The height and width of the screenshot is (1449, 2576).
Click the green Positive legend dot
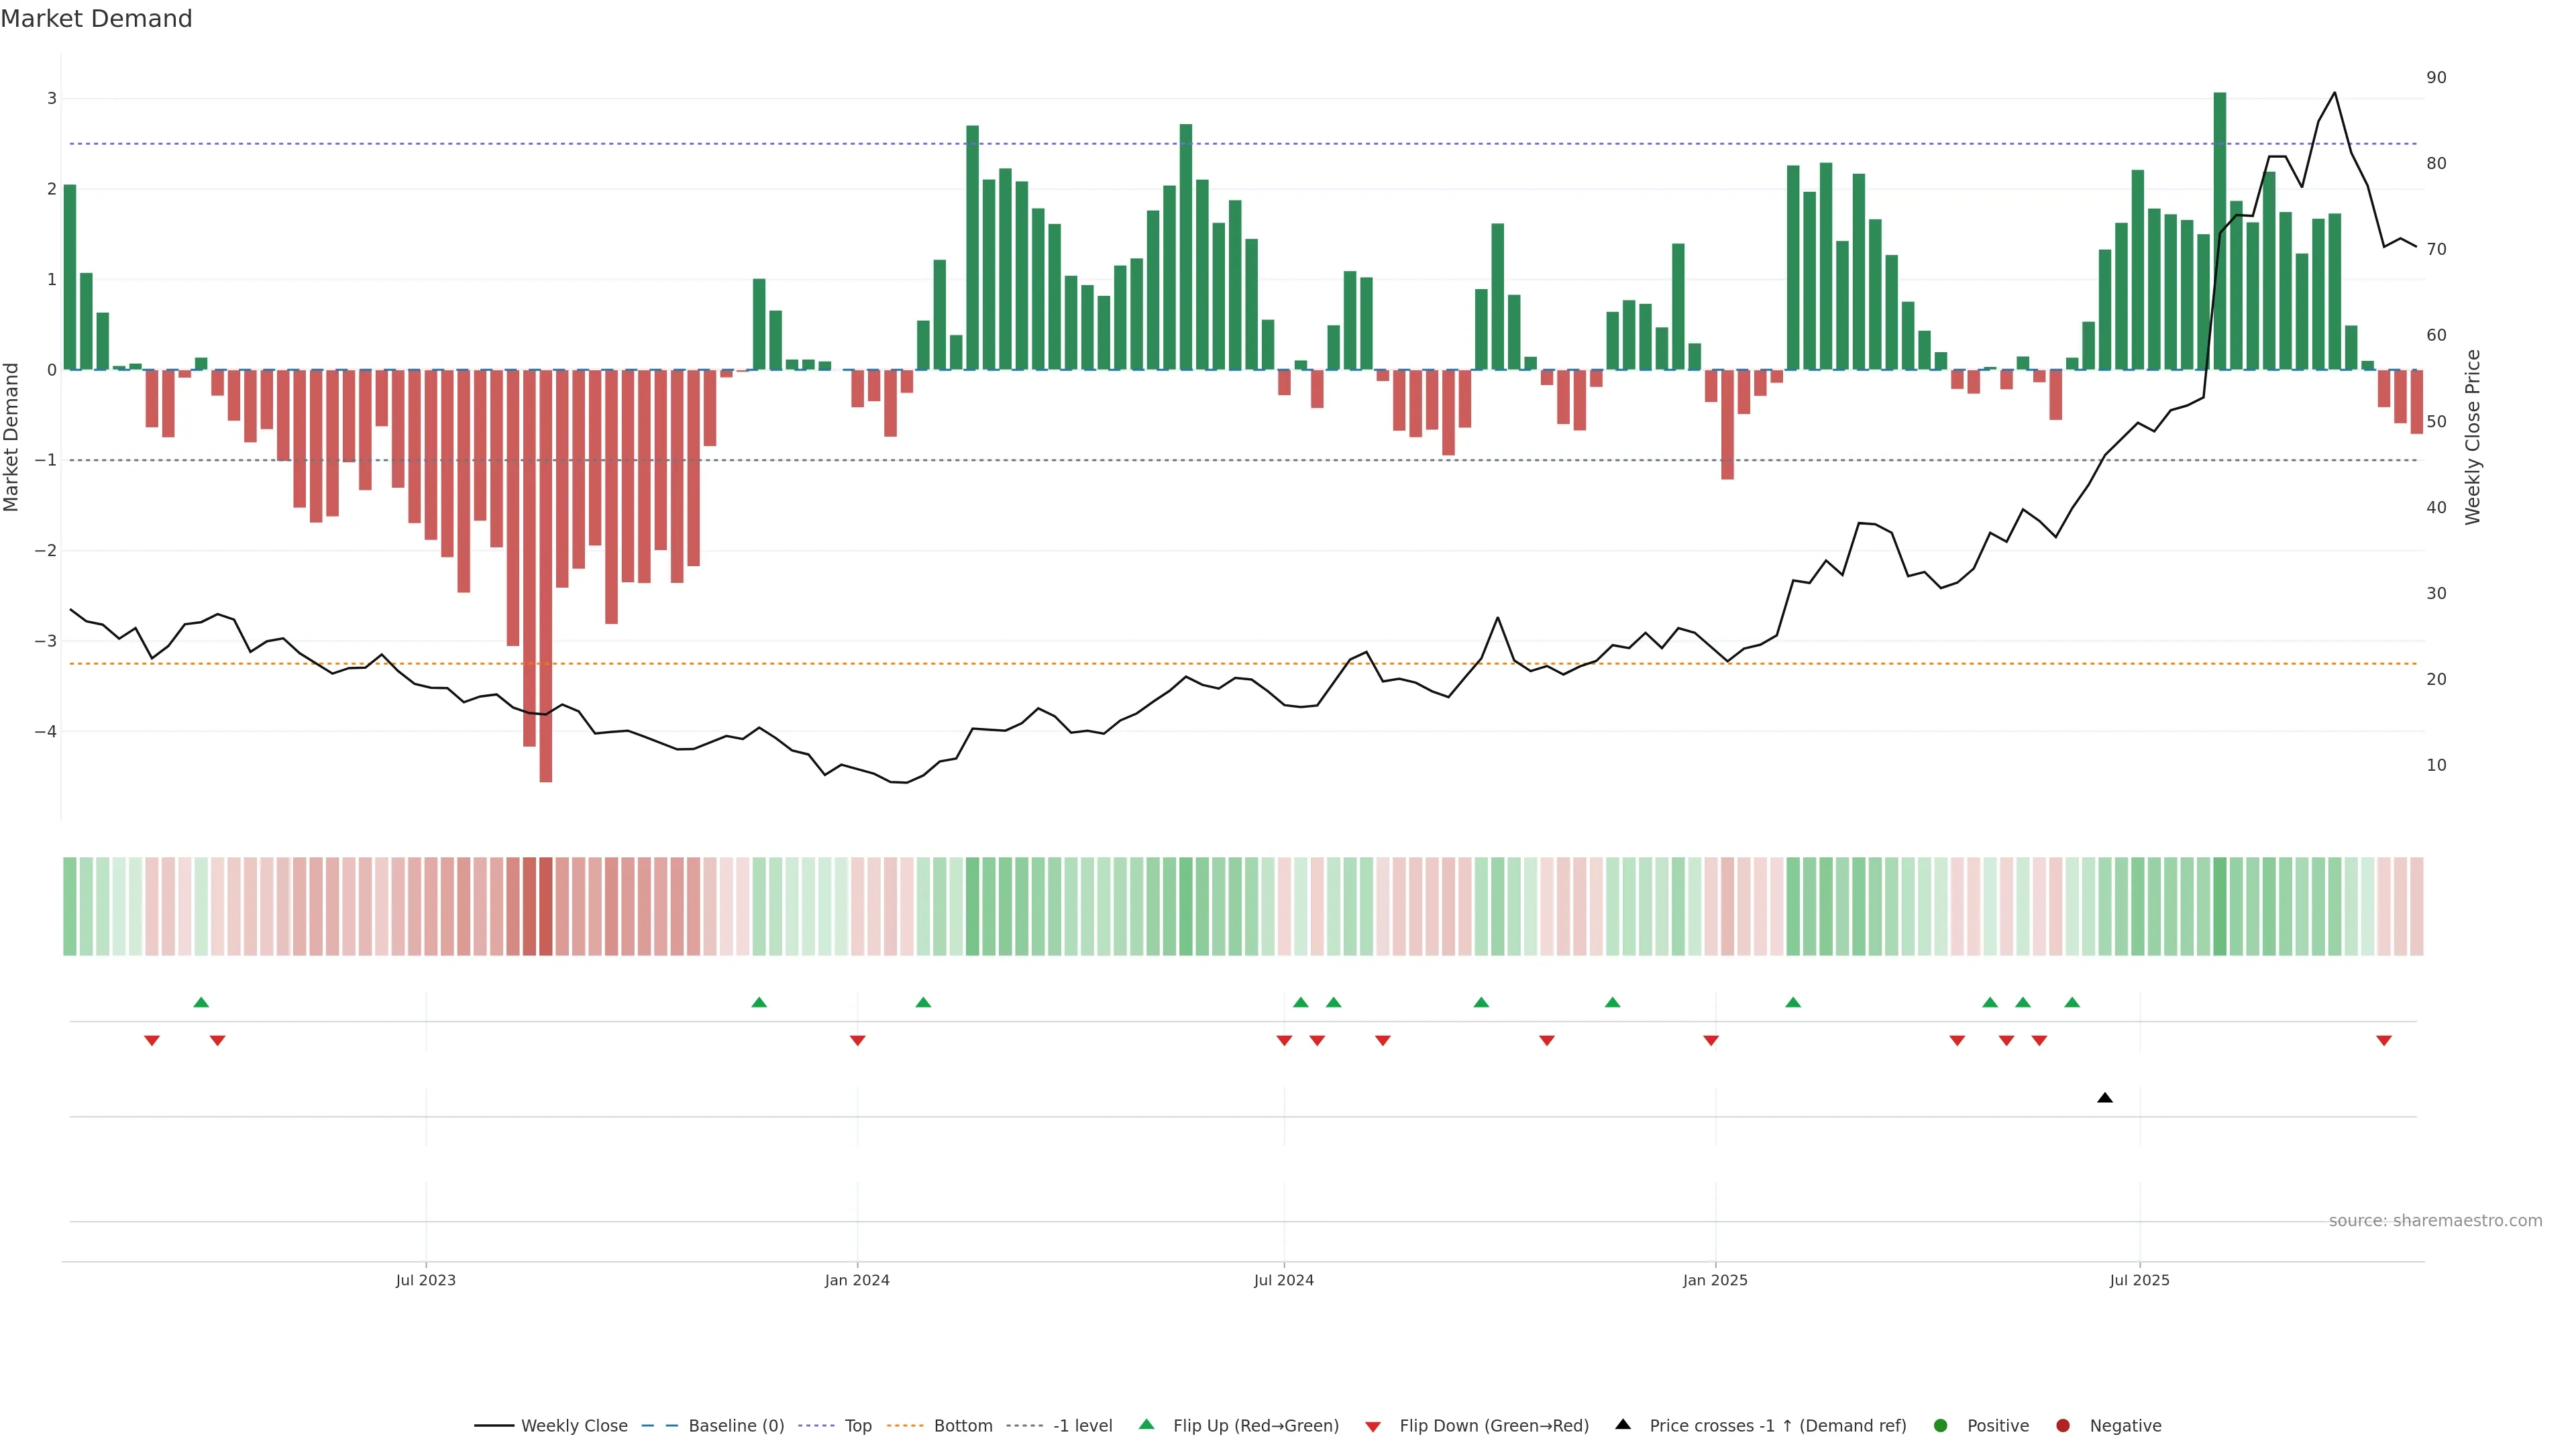pos(1940,1425)
